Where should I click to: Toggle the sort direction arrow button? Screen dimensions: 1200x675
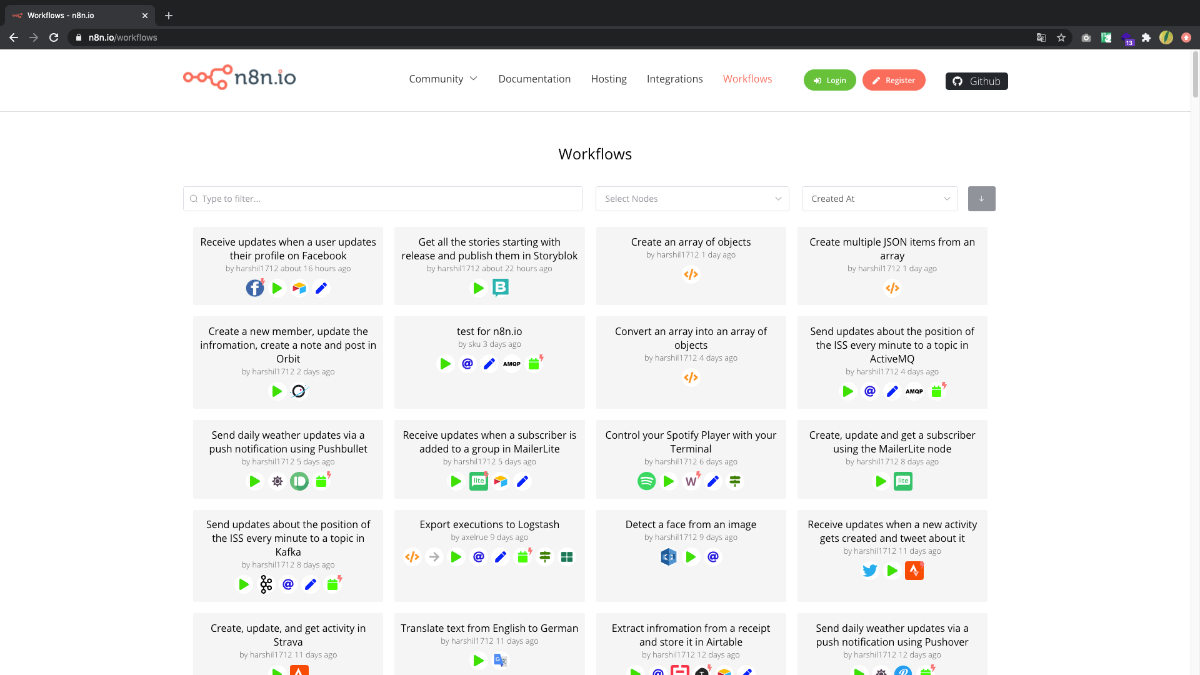pos(982,199)
